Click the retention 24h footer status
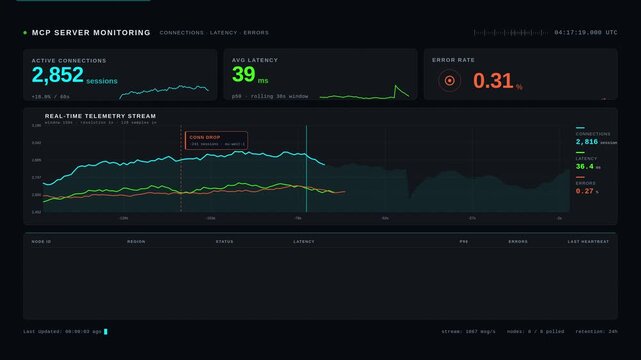Screen dimensions: 641x360 tap(596, 332)
